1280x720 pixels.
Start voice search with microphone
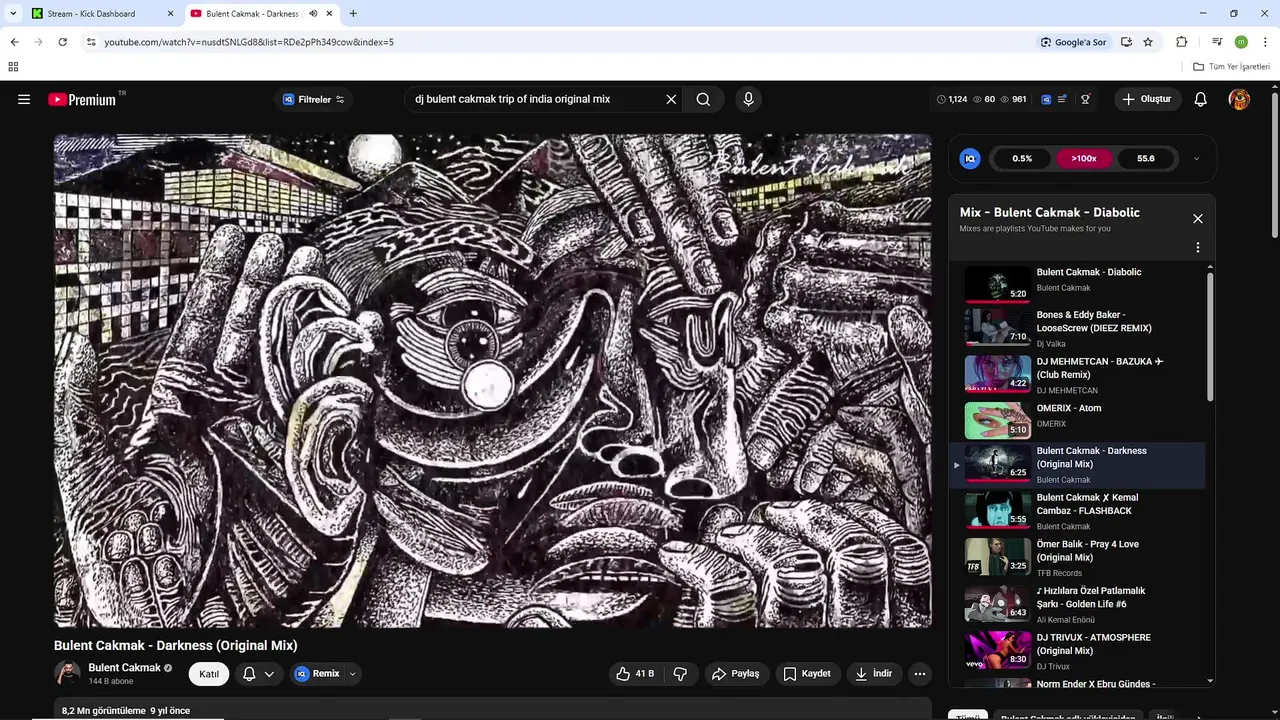[748, 99]
